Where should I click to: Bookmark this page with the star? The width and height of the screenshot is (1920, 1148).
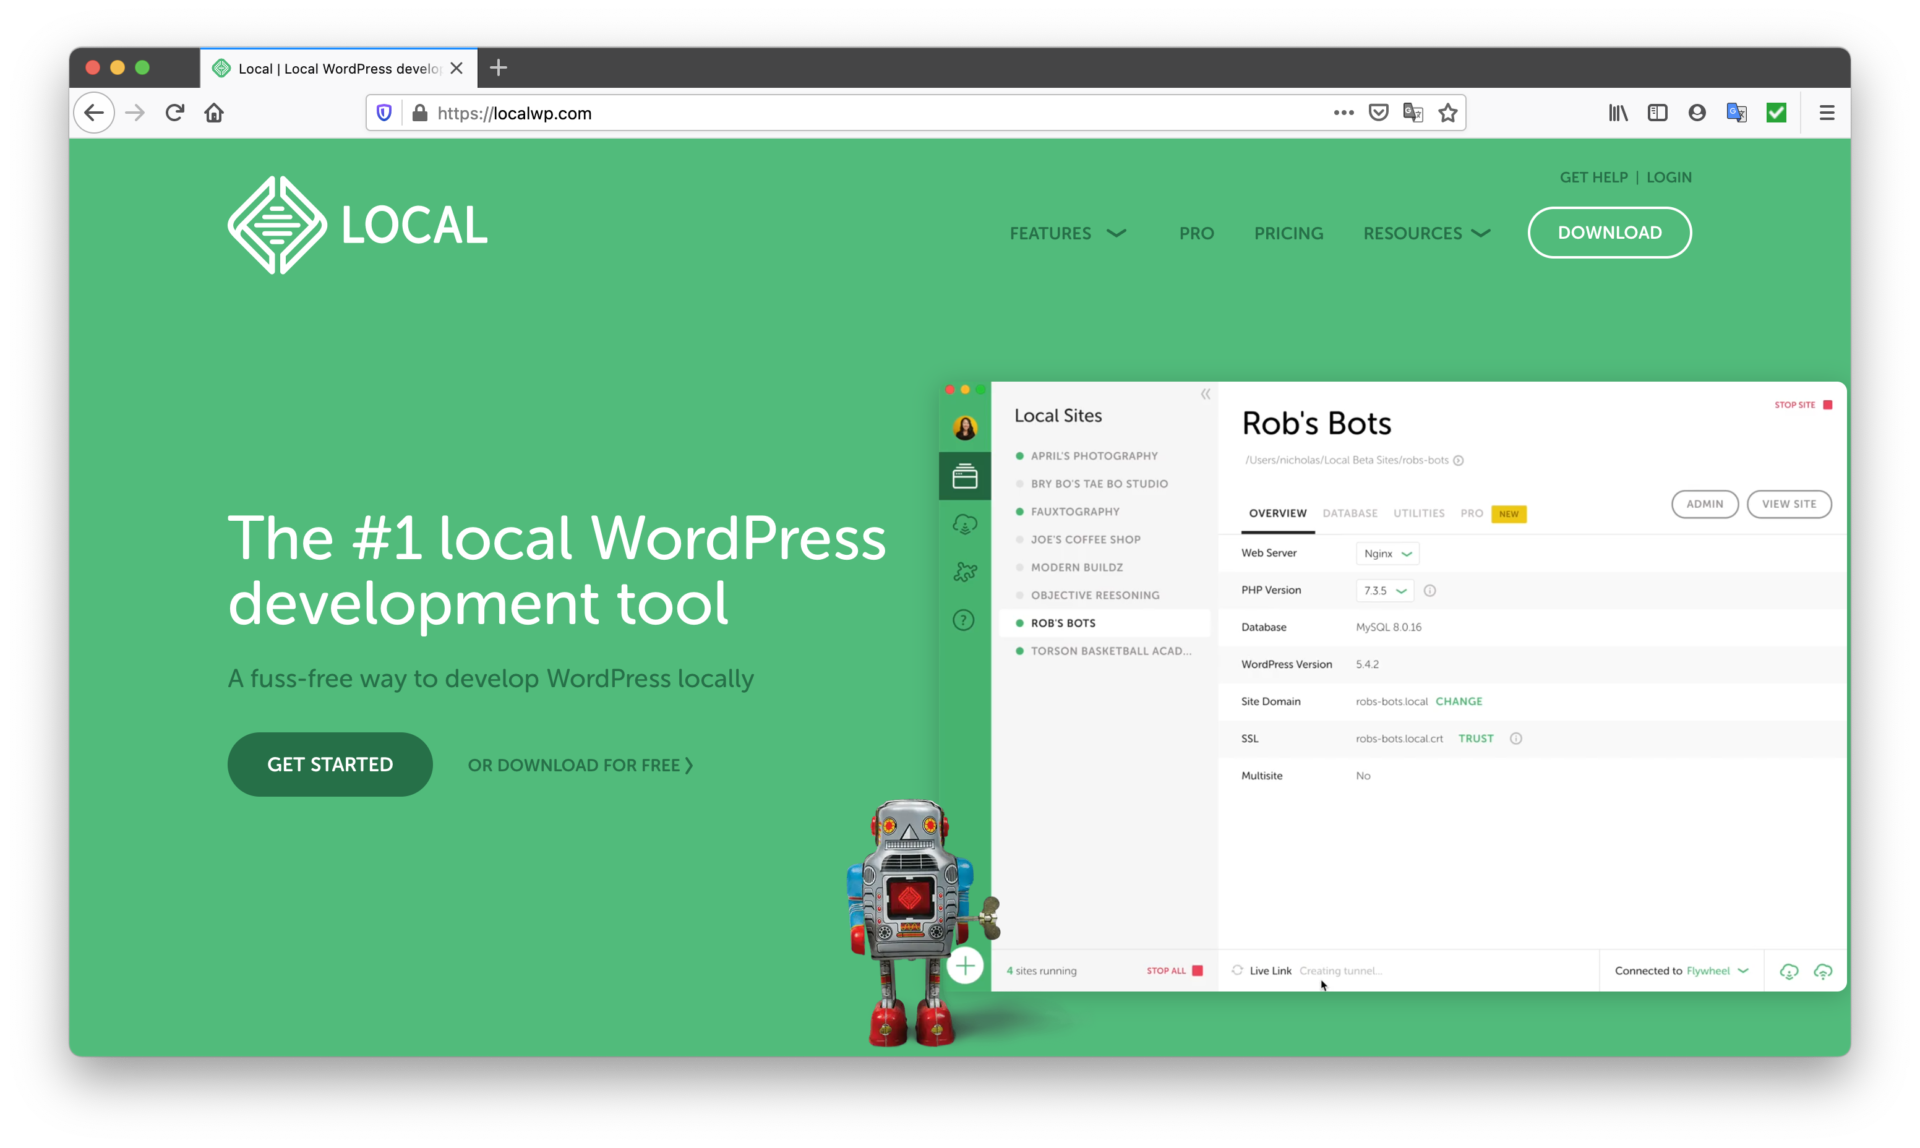coord(1448,113)
